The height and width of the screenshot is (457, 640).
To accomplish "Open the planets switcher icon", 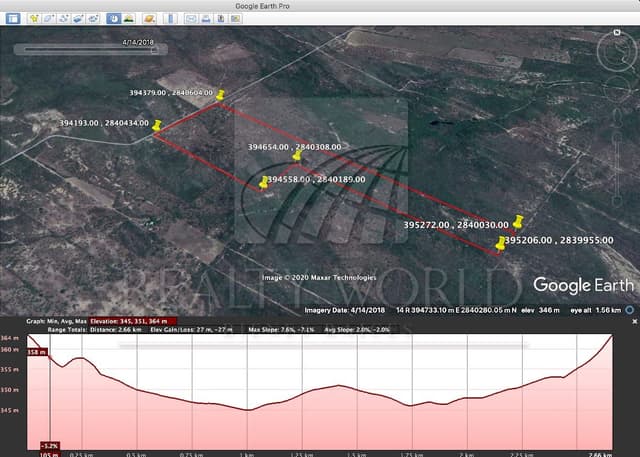I will pos(148,18).
